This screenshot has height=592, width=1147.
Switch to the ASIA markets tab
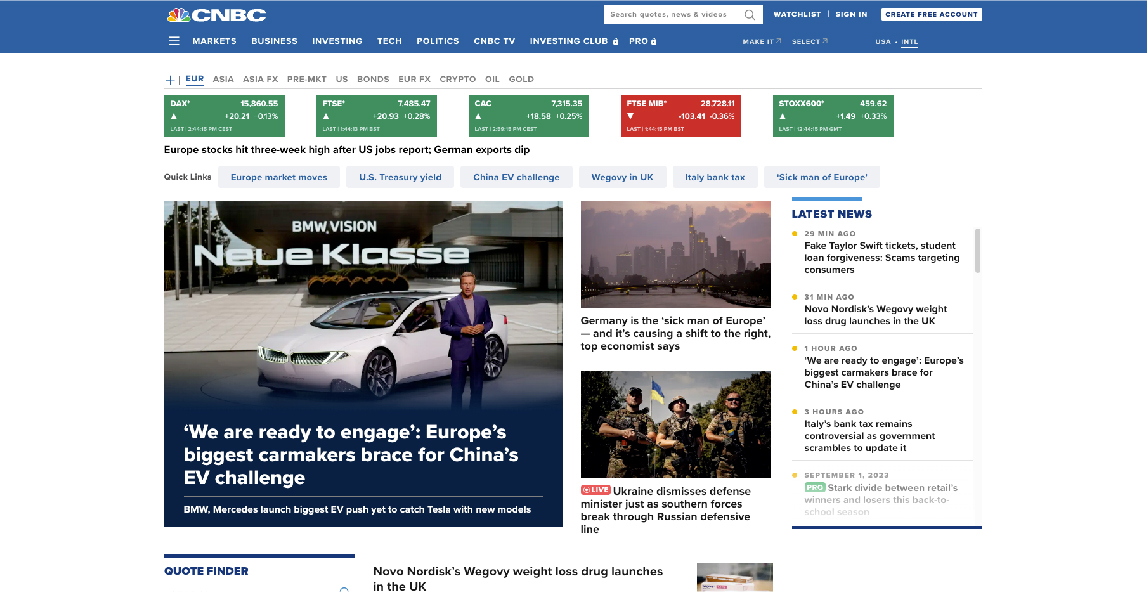pyautogui.click(x=223, y=79)
